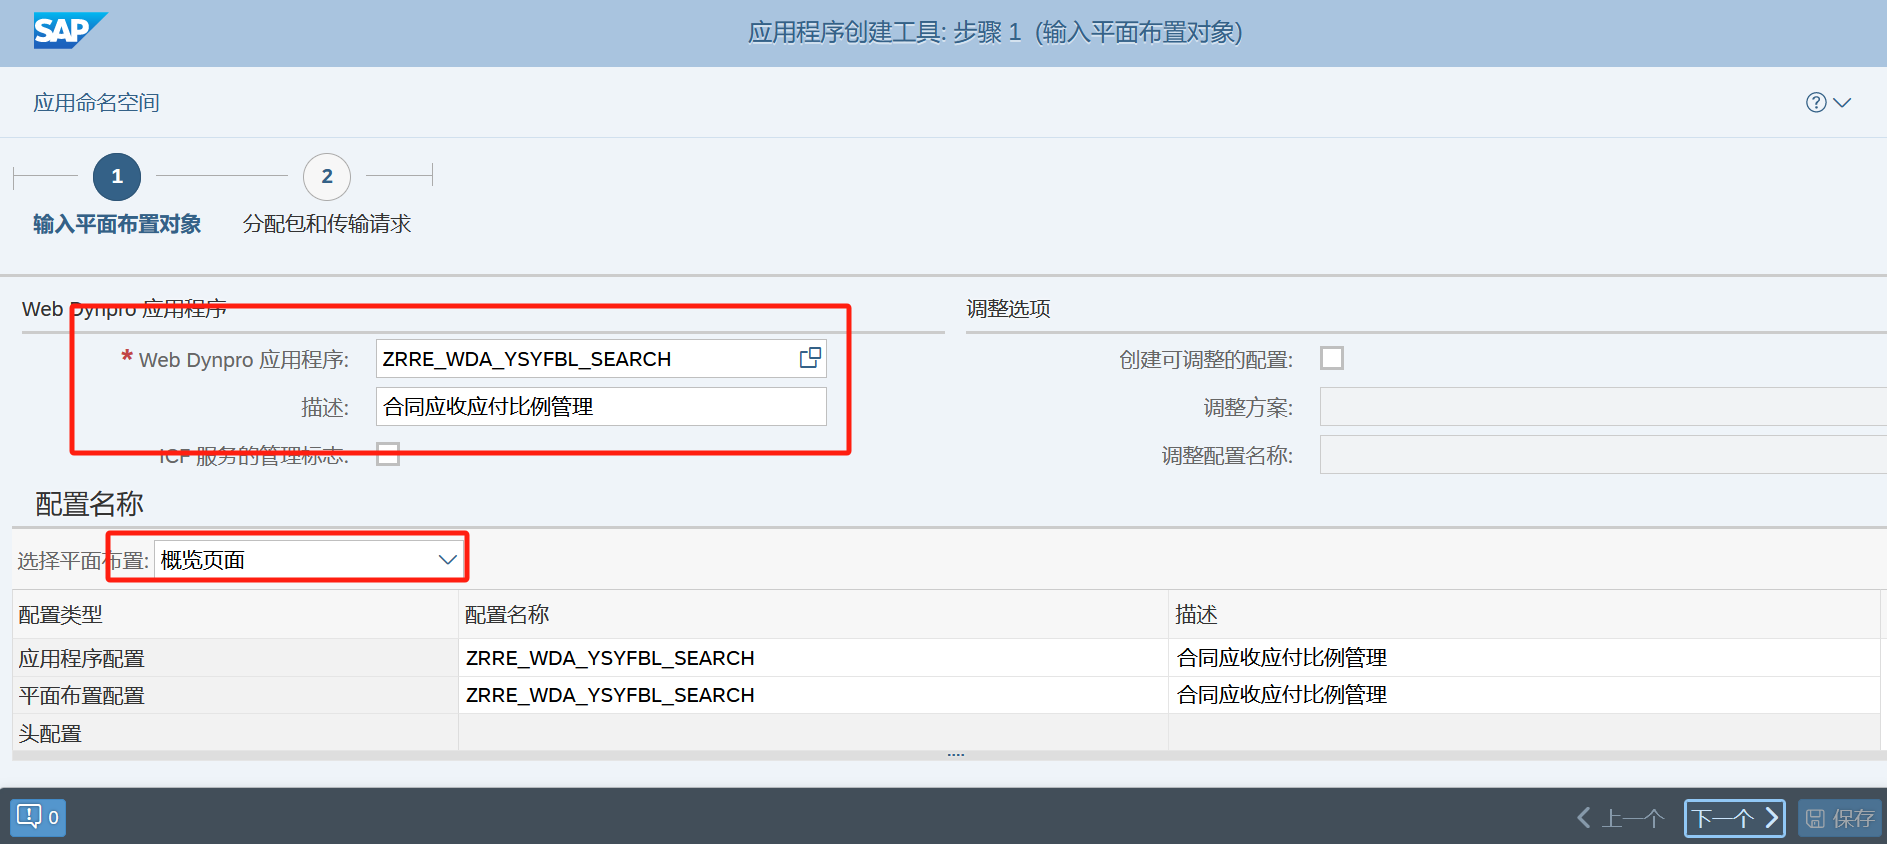Edit 应用程序配置 name ZRRE_WDA_YSYFBL_SEARCH cell
This screenshot has width=1887, height=844.
click(813, 658)
